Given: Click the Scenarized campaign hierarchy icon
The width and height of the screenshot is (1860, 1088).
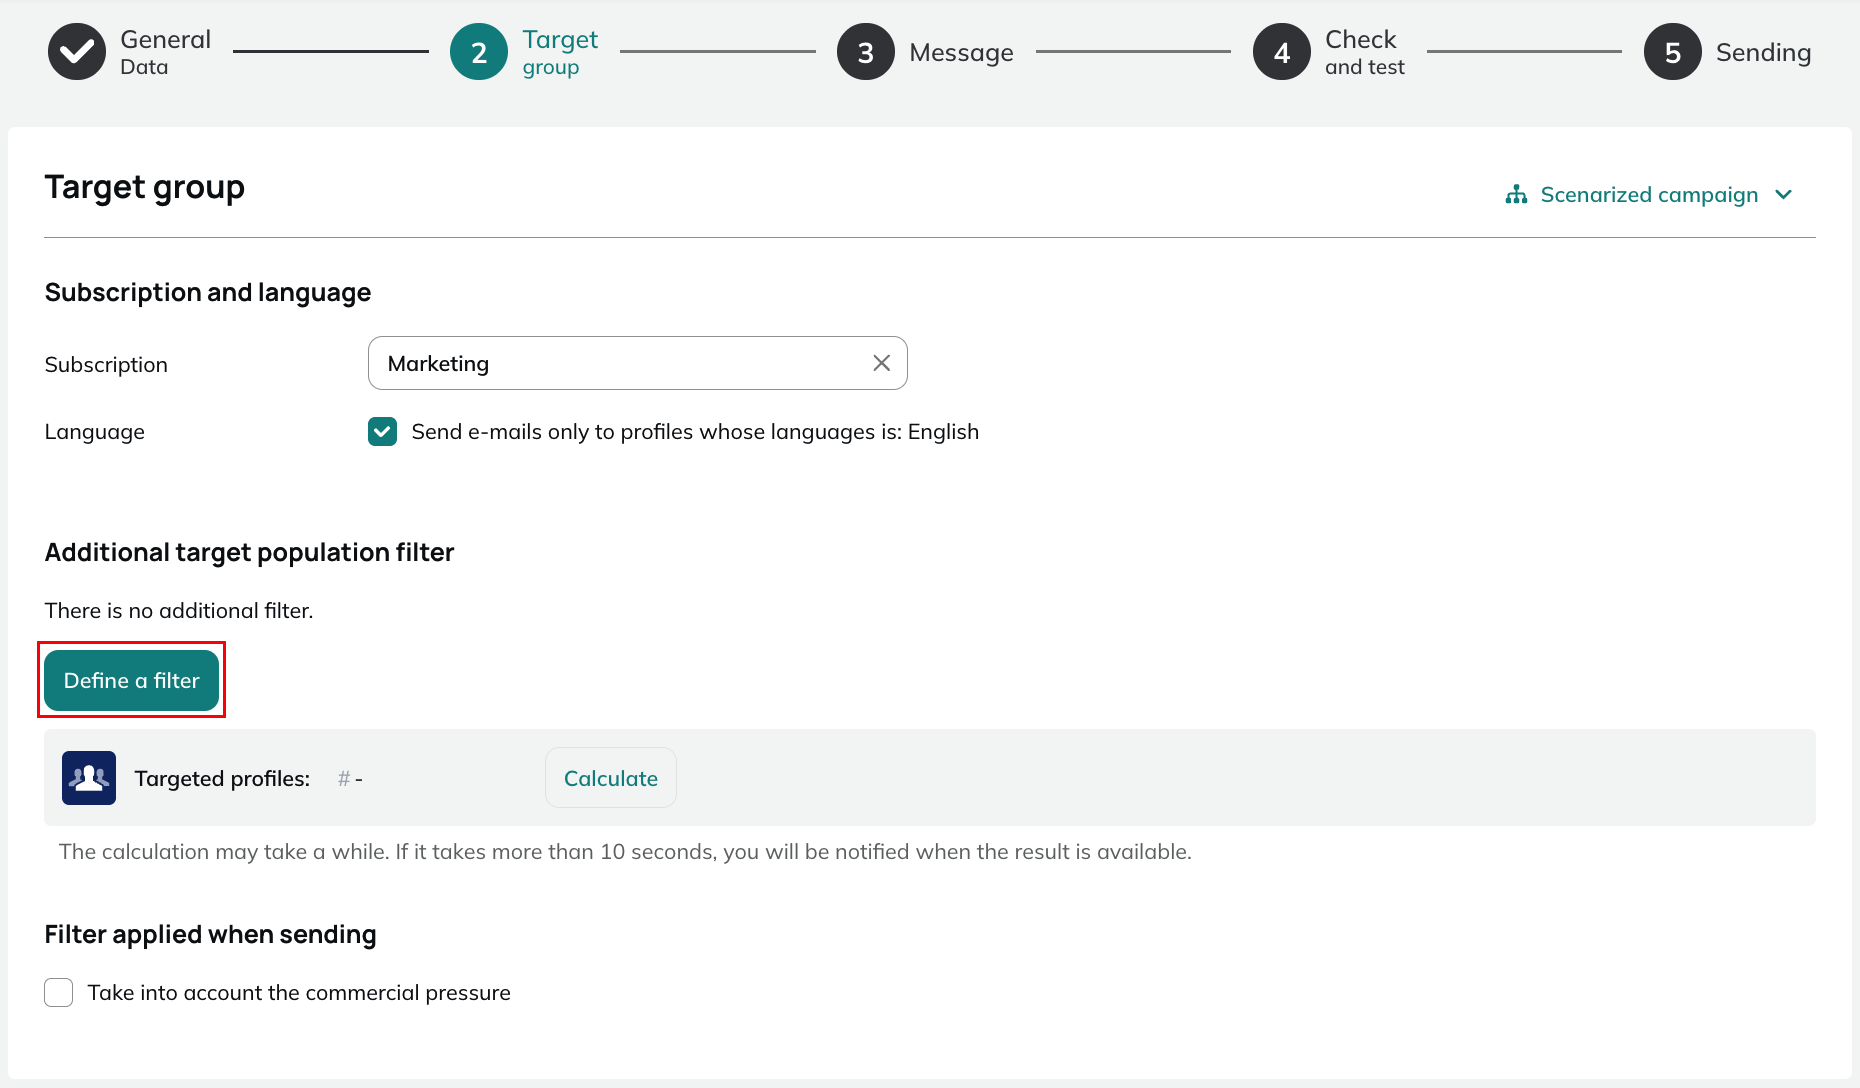Looking at the screenshot, I should (x=1516, y=195).
